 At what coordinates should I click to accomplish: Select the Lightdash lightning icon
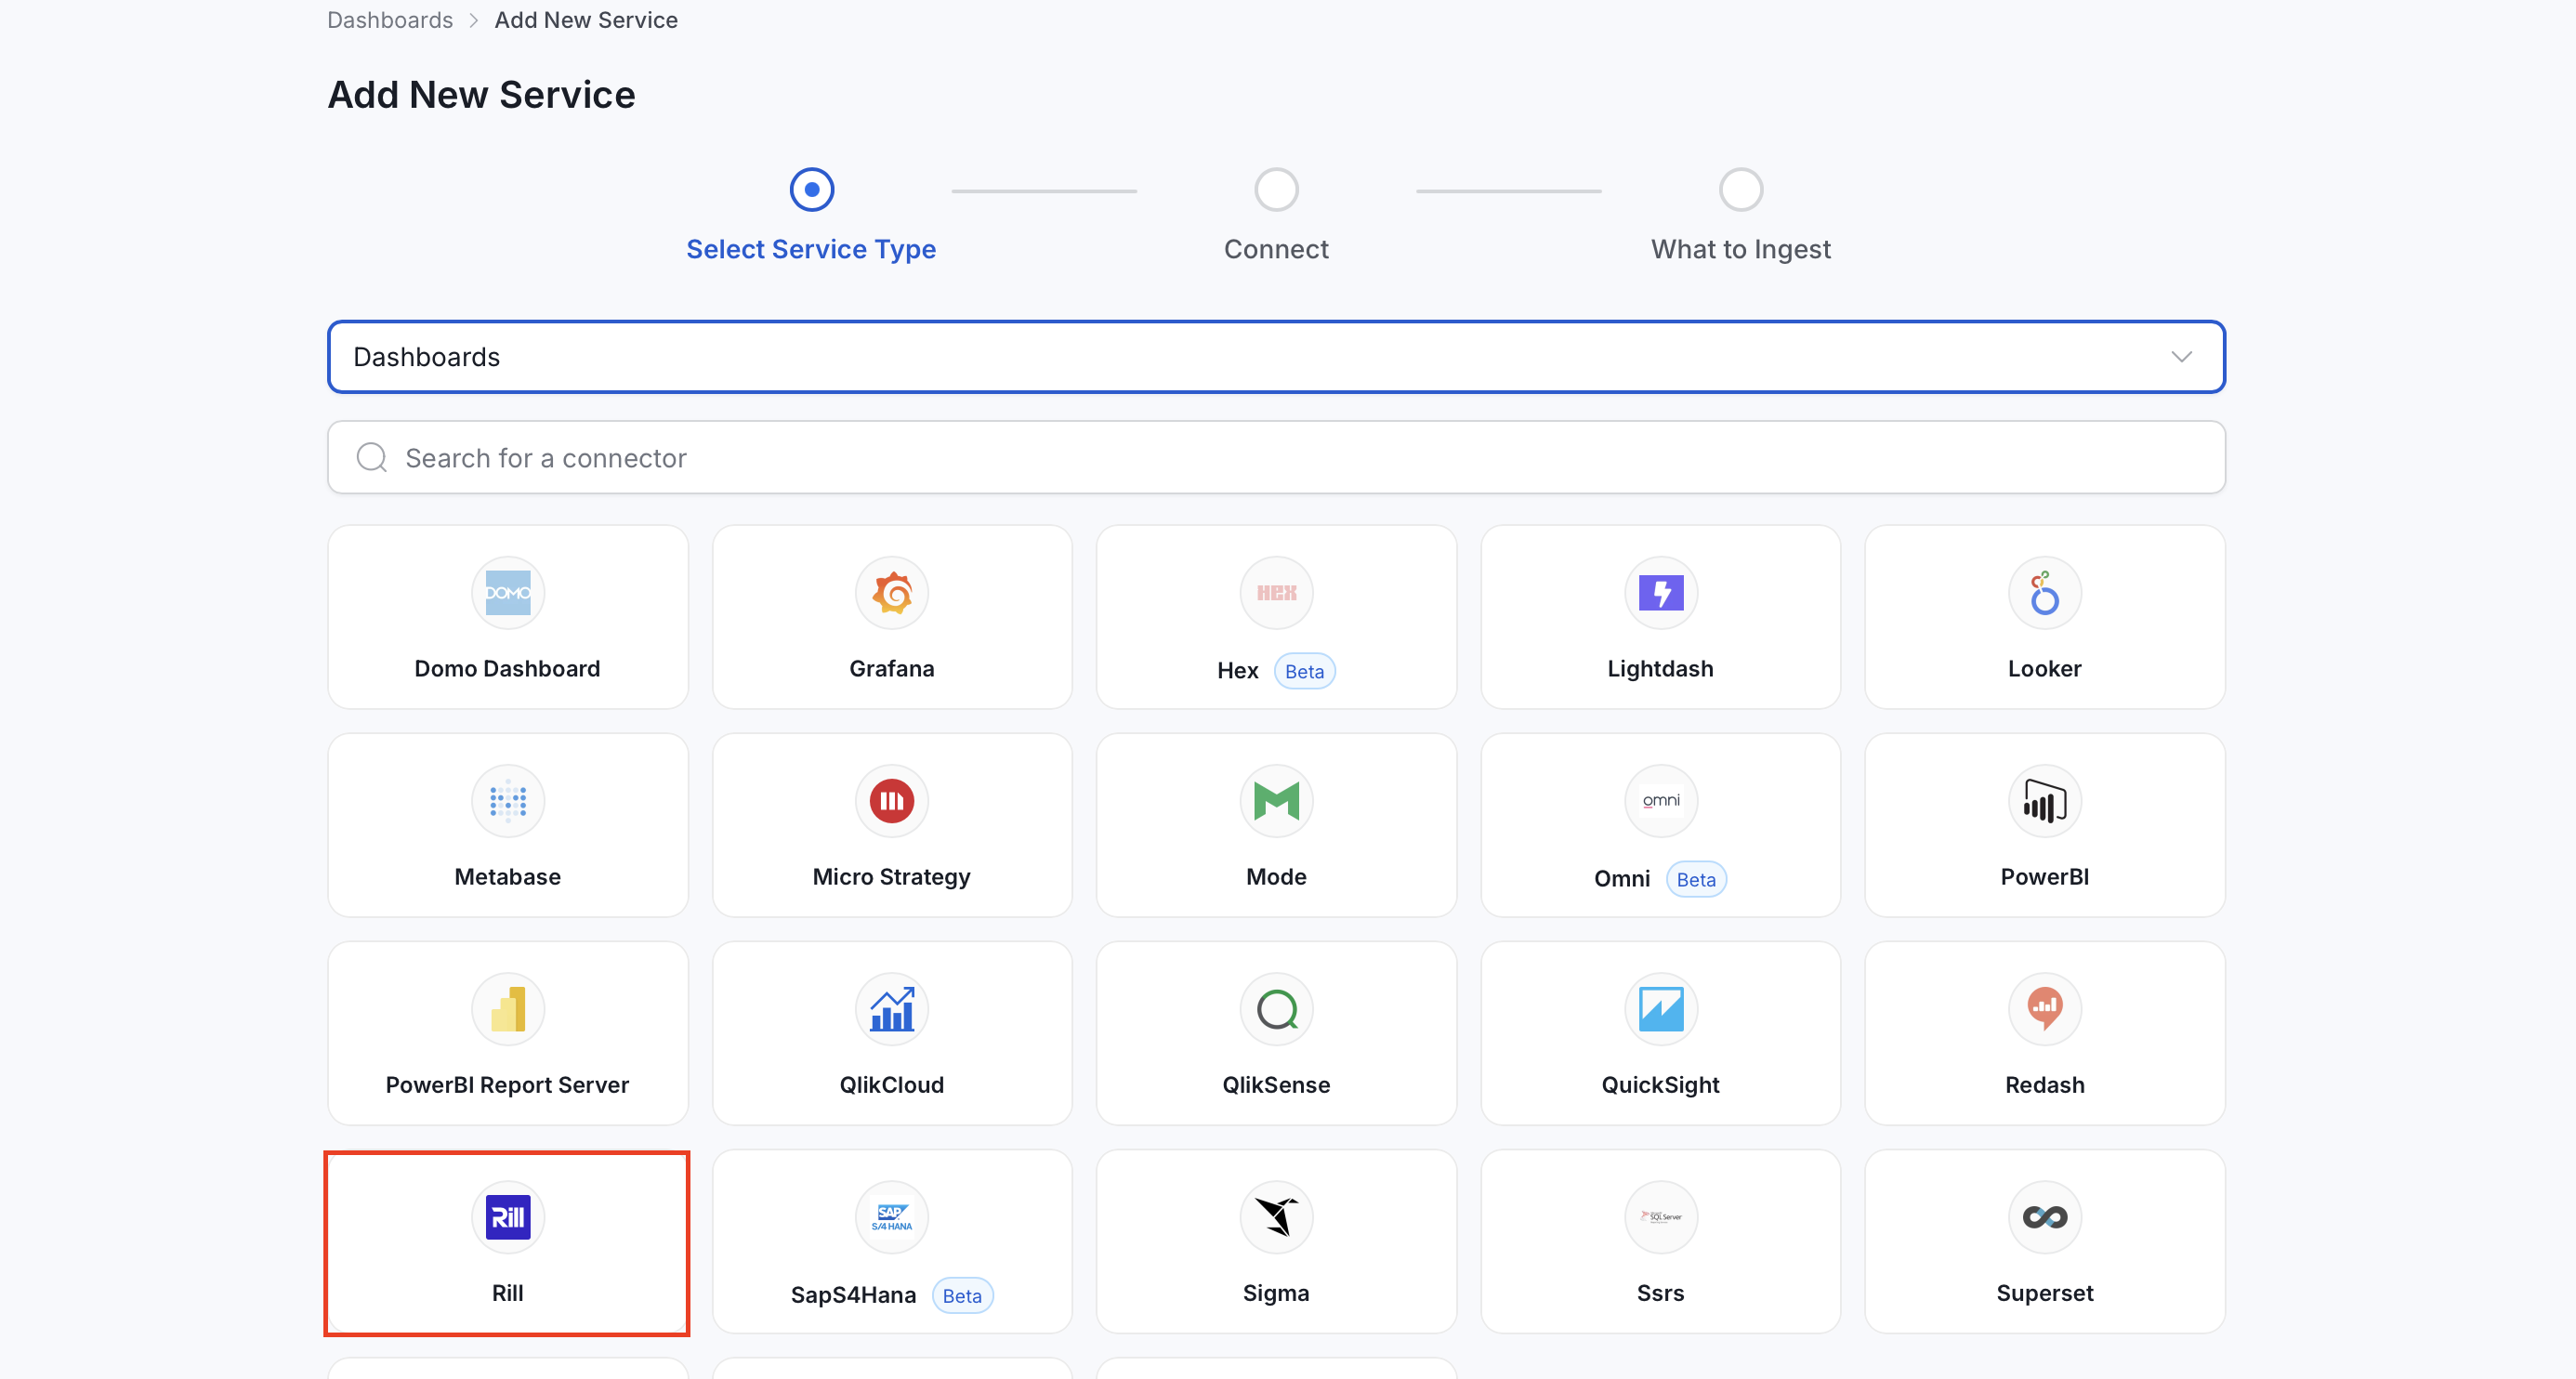point(1661,593)
